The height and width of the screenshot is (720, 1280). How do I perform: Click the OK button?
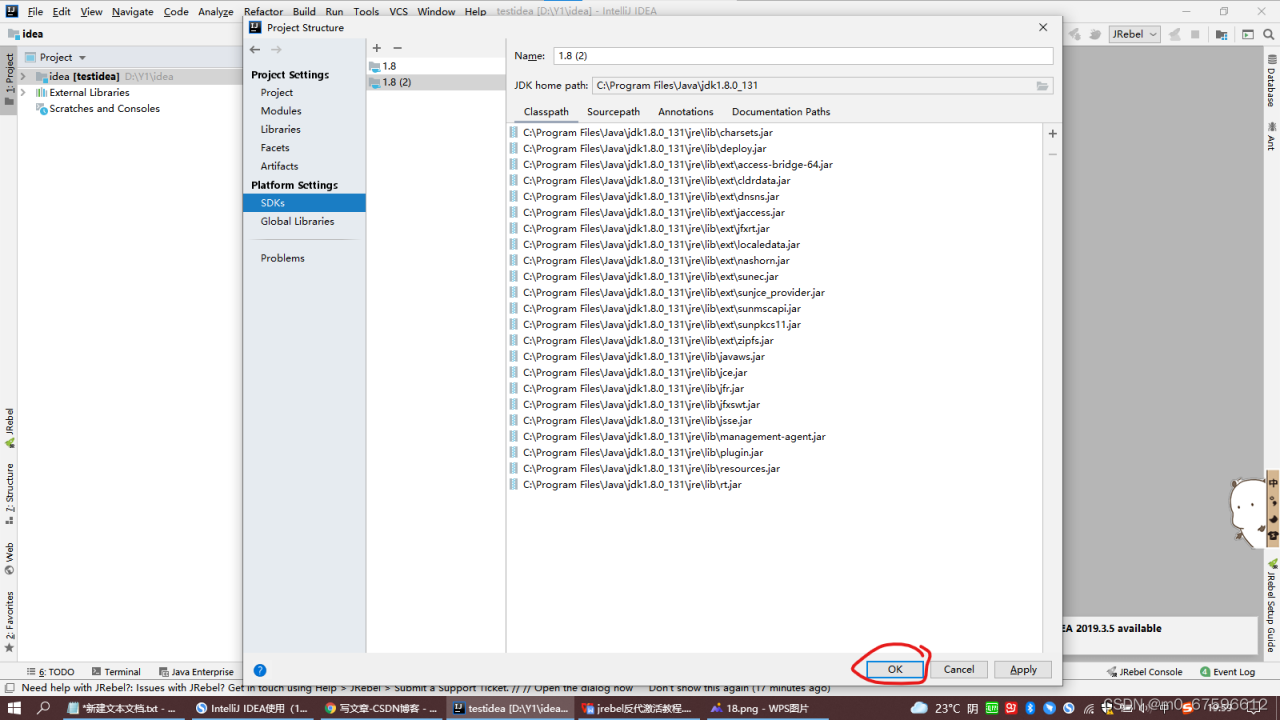(895, 670)
